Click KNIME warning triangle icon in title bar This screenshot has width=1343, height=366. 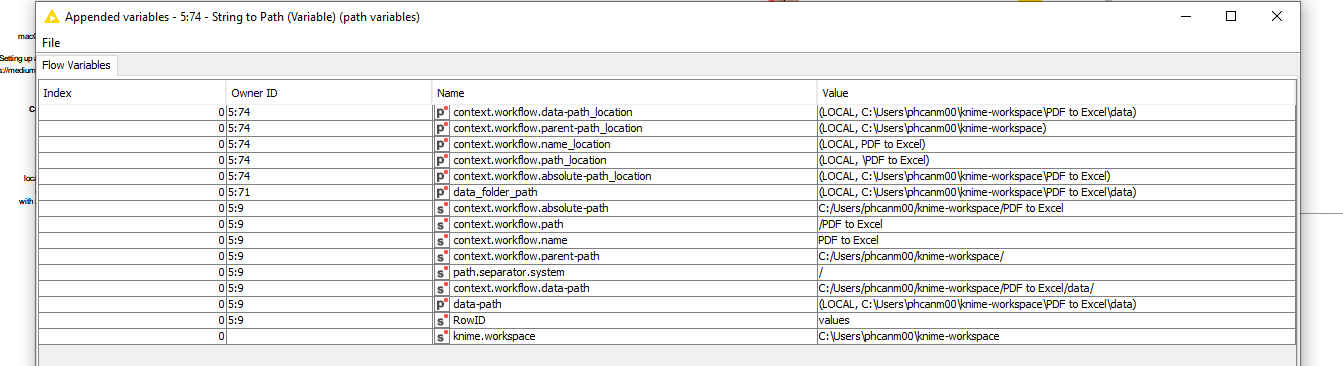(52, 17)
